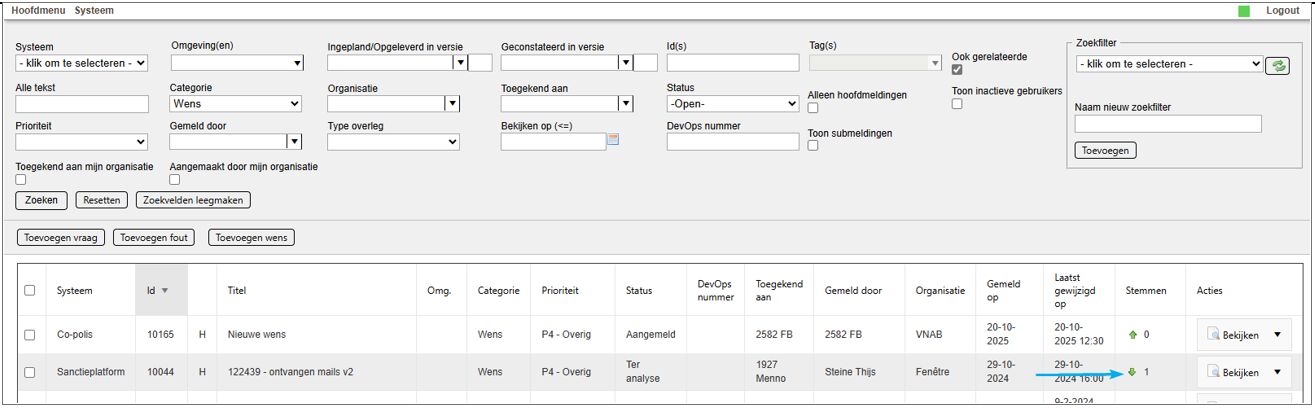Focus the Id(s) input field
The width and height of the screenshot is (1315, 408).
pyautogui.click(x=733, y=63)
